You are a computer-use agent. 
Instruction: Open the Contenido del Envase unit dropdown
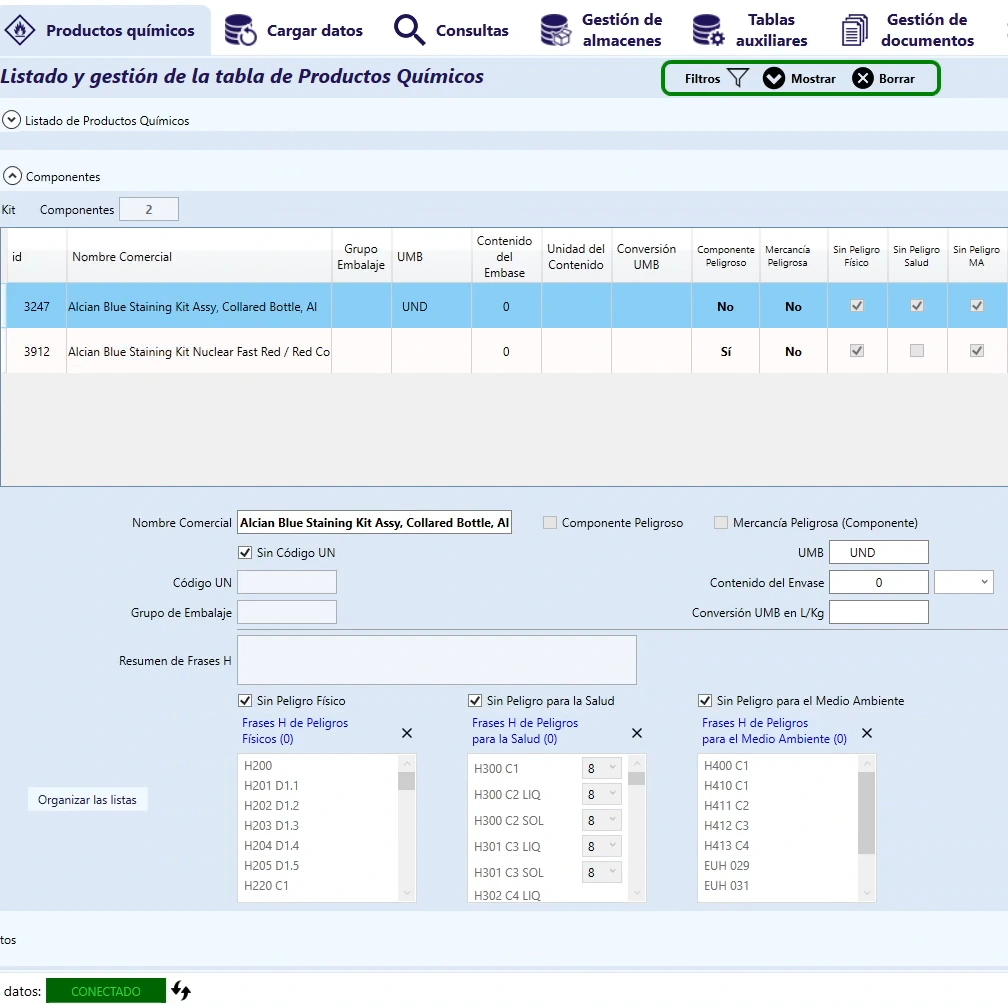pos(964,582)
